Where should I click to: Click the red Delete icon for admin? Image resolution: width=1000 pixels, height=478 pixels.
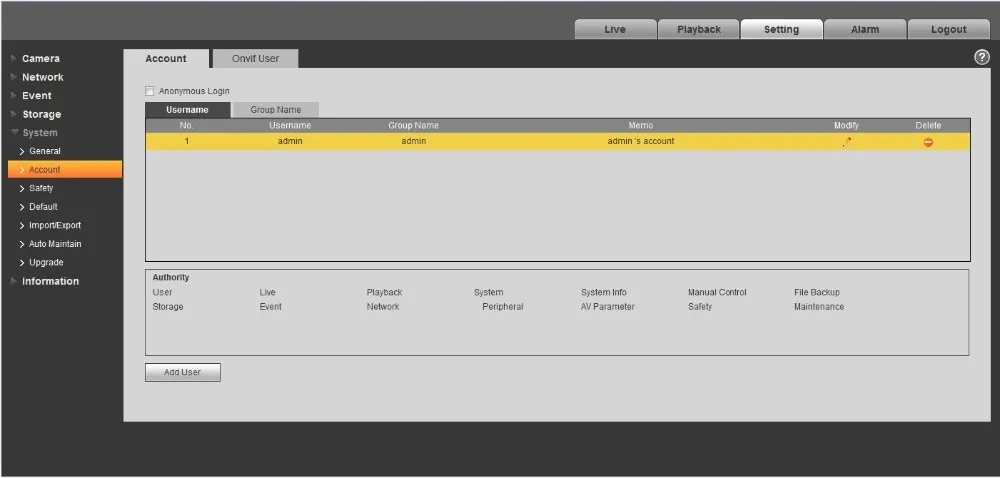[x=928, y=142]
